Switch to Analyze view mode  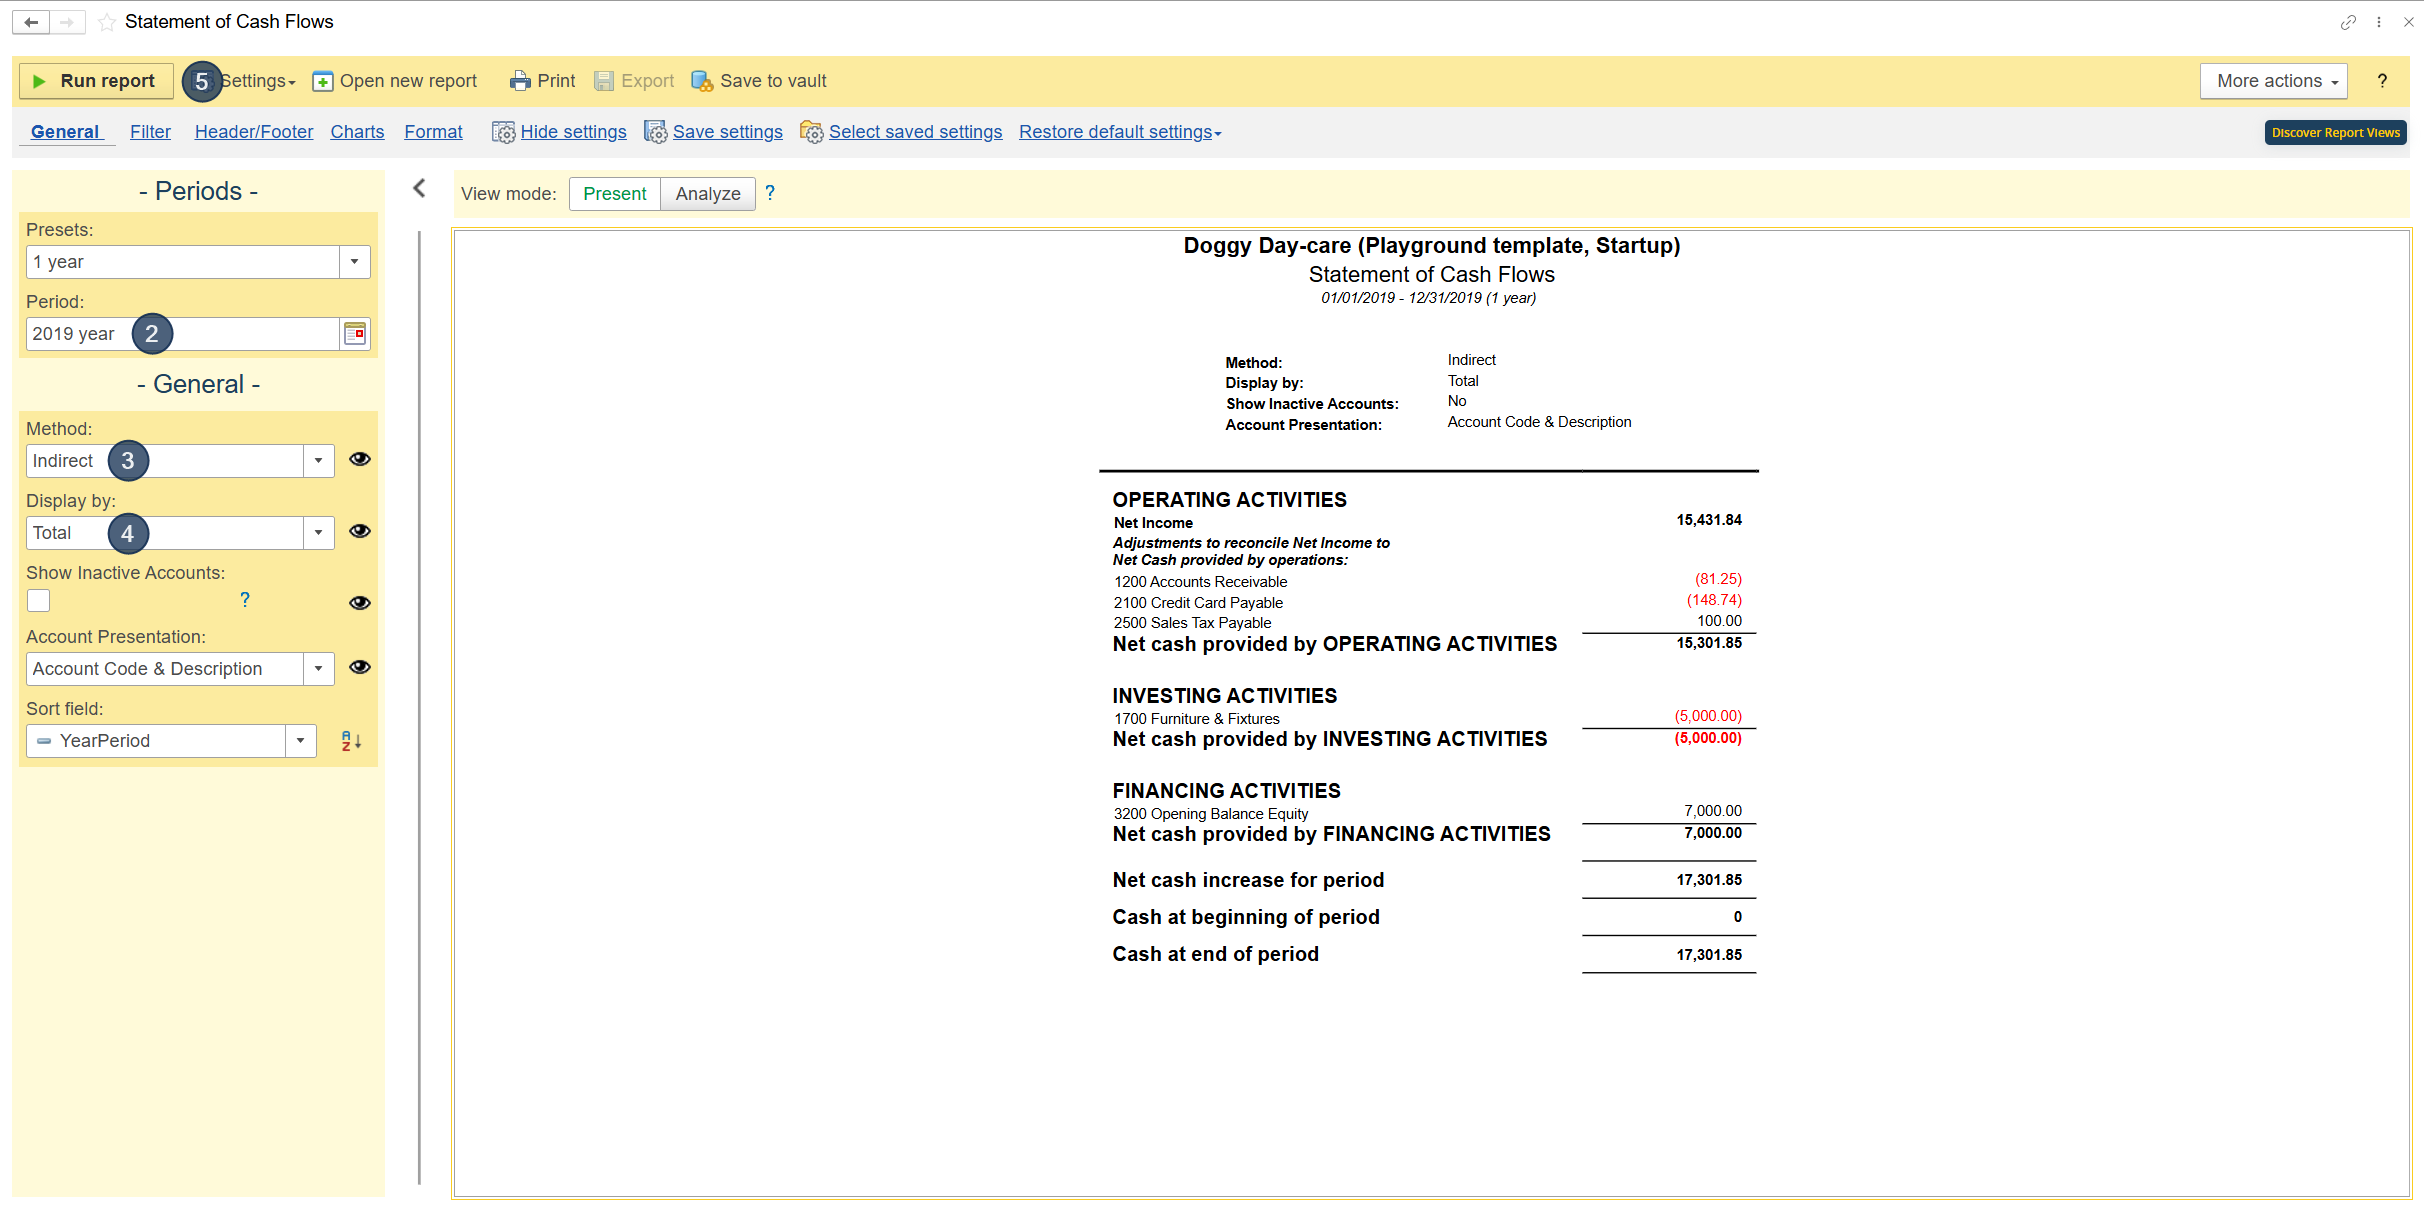point(707,194)
